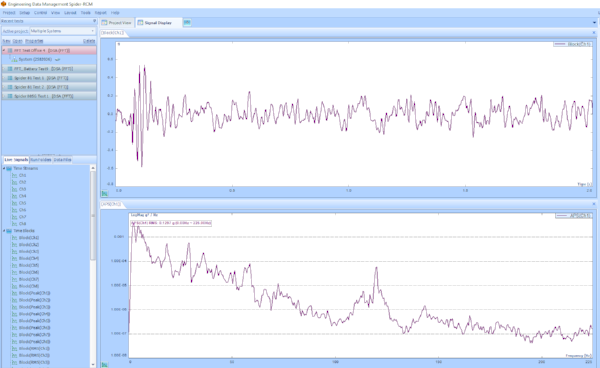Open the Control menu
600x368 pixels.
(41, 13)
